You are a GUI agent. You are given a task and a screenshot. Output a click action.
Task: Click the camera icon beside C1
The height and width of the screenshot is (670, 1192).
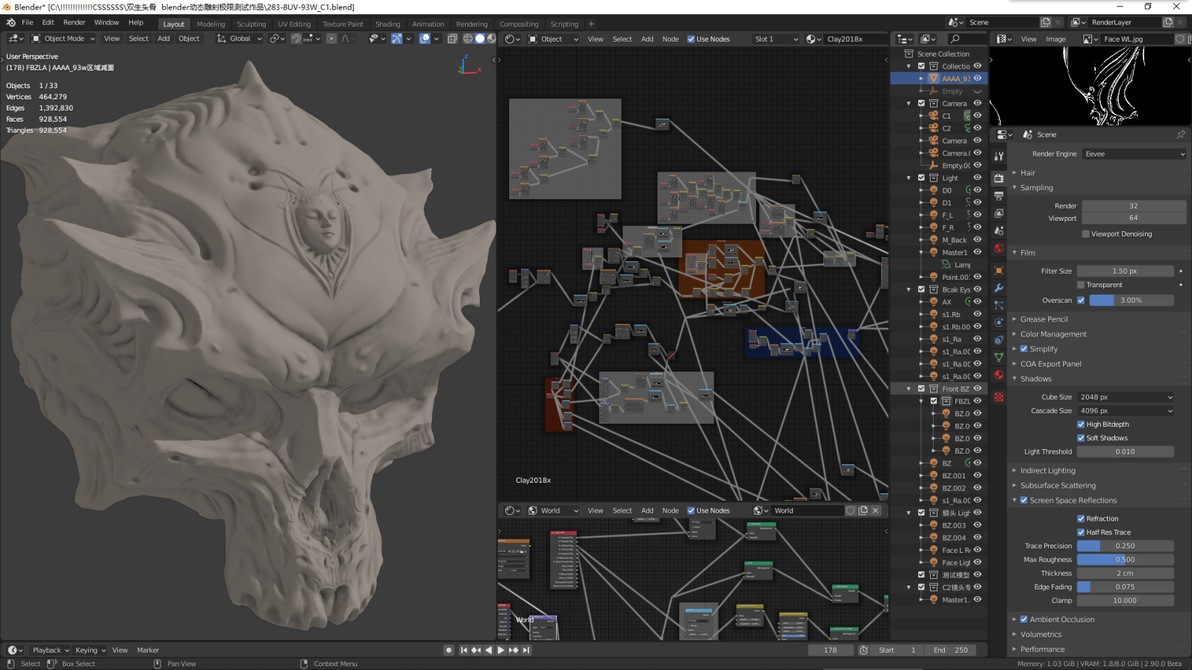point(934,116)
